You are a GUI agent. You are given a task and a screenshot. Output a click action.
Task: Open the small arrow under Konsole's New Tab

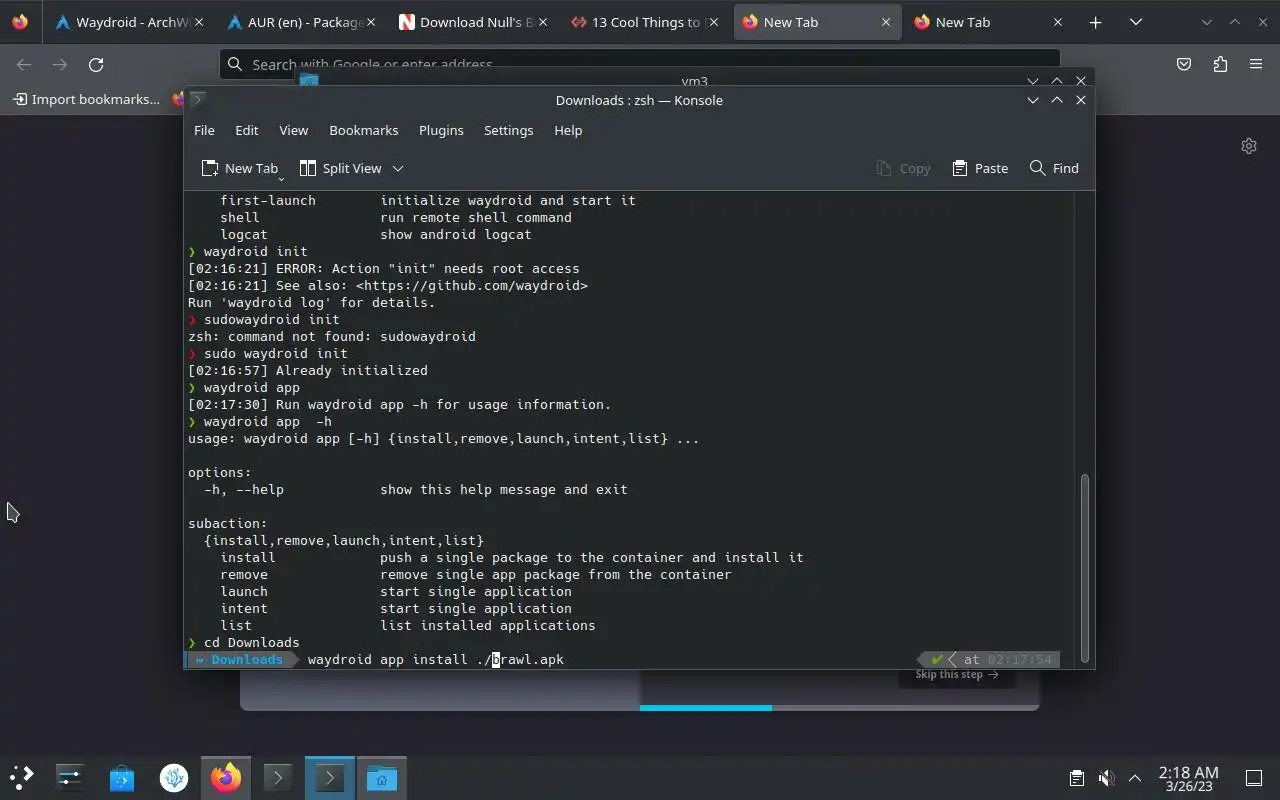click(281, 177)
